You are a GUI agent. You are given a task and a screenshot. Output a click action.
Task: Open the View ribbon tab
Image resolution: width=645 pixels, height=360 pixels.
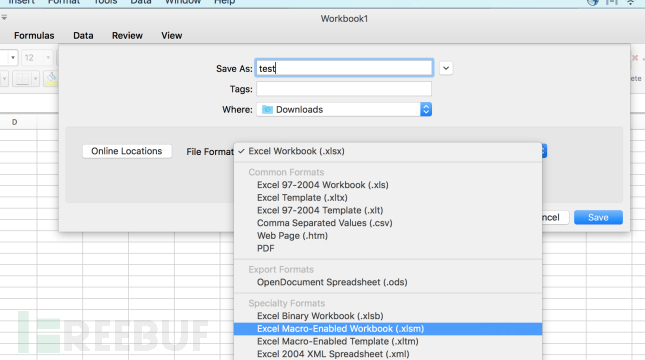[x=172, y=36]
